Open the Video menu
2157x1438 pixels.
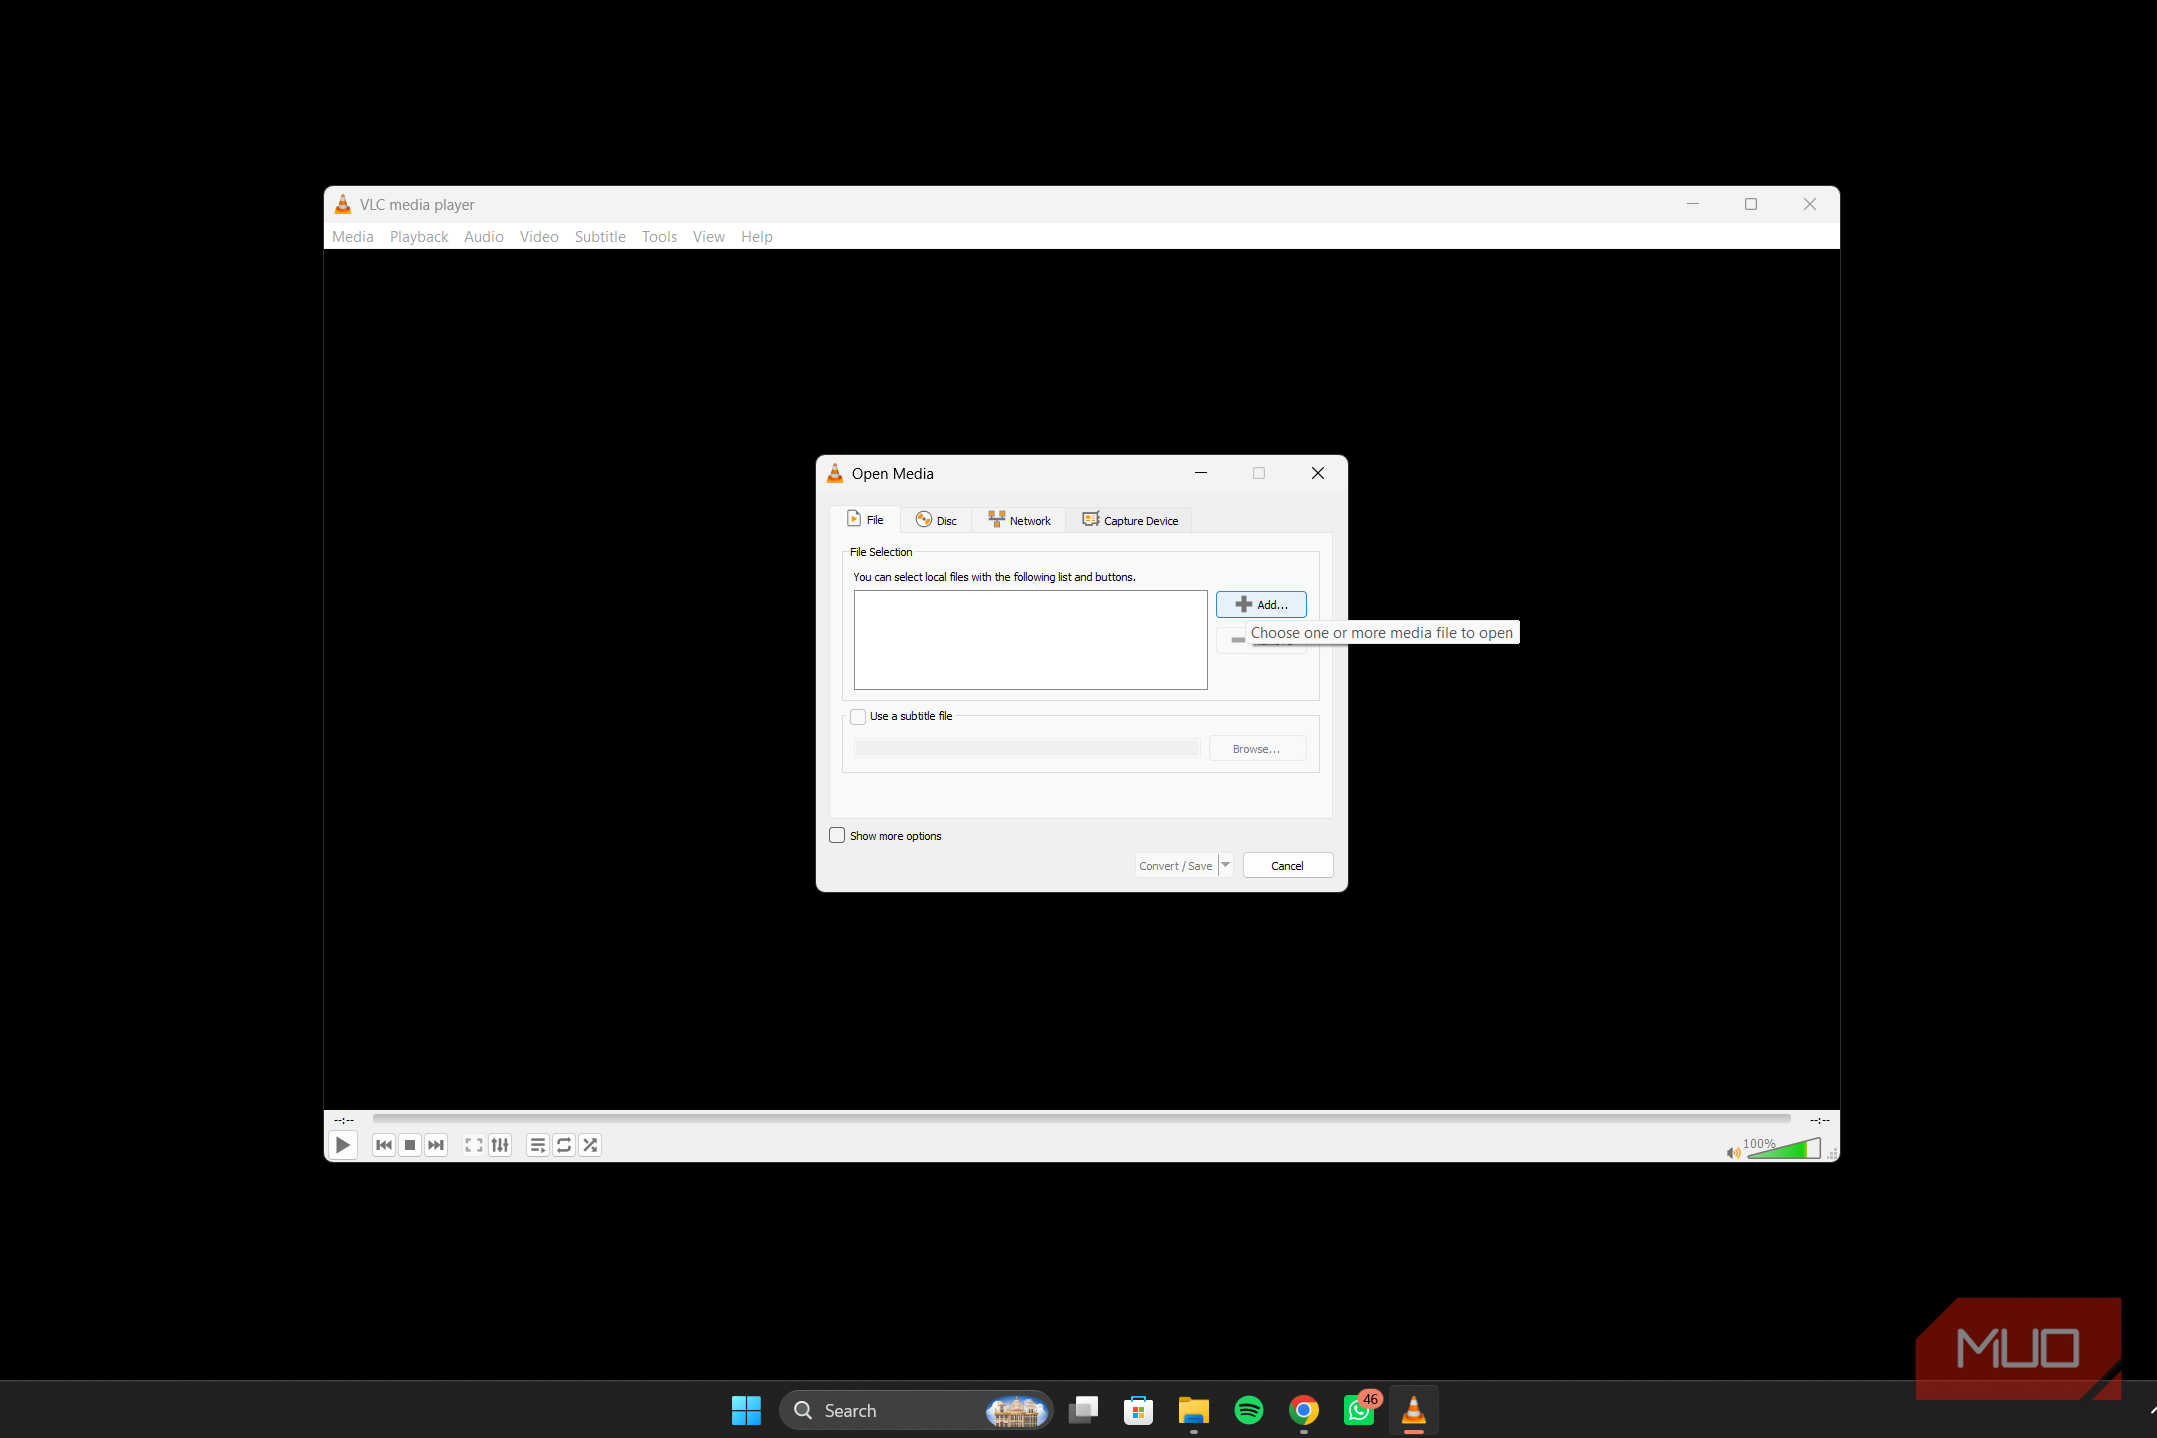click(539, 237)
